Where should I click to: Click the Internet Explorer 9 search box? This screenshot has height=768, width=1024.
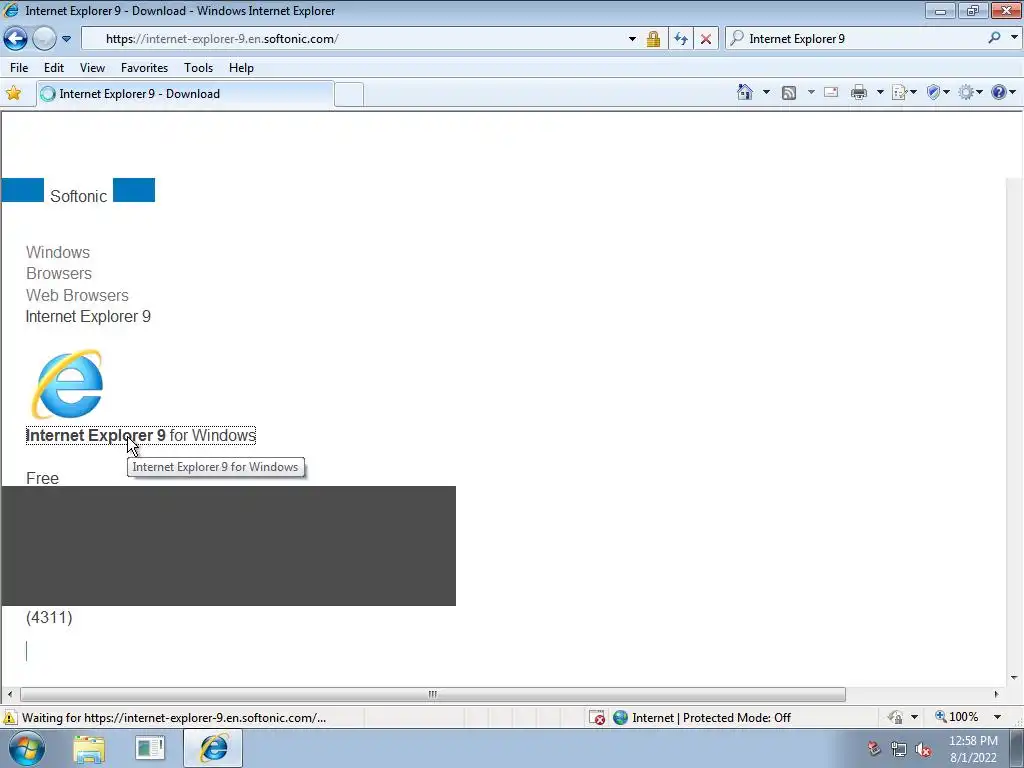(x=856, y=39)
